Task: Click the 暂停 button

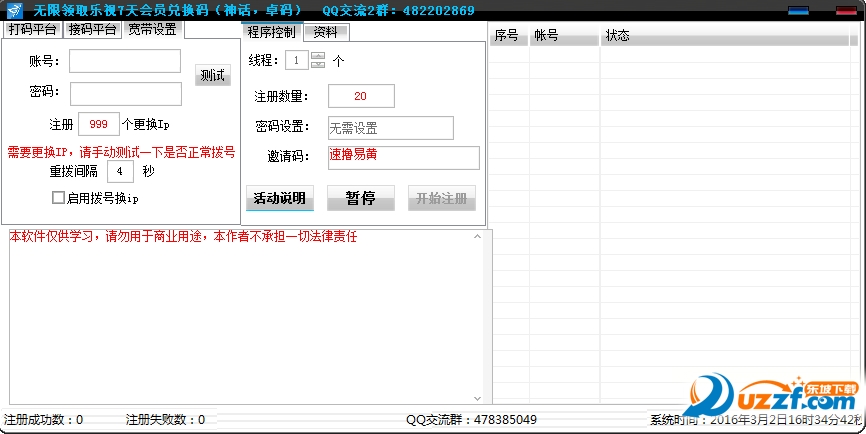Action: 361,198
